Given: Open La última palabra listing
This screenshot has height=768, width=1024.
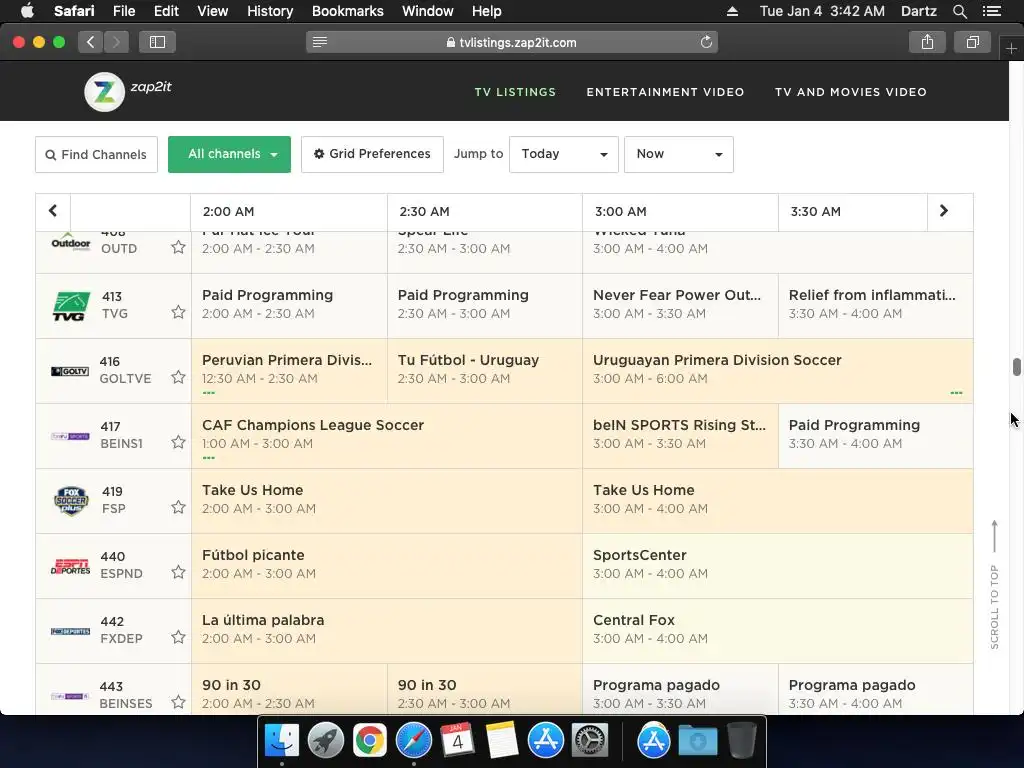Looking at the screenshot, I should (387, 631).
